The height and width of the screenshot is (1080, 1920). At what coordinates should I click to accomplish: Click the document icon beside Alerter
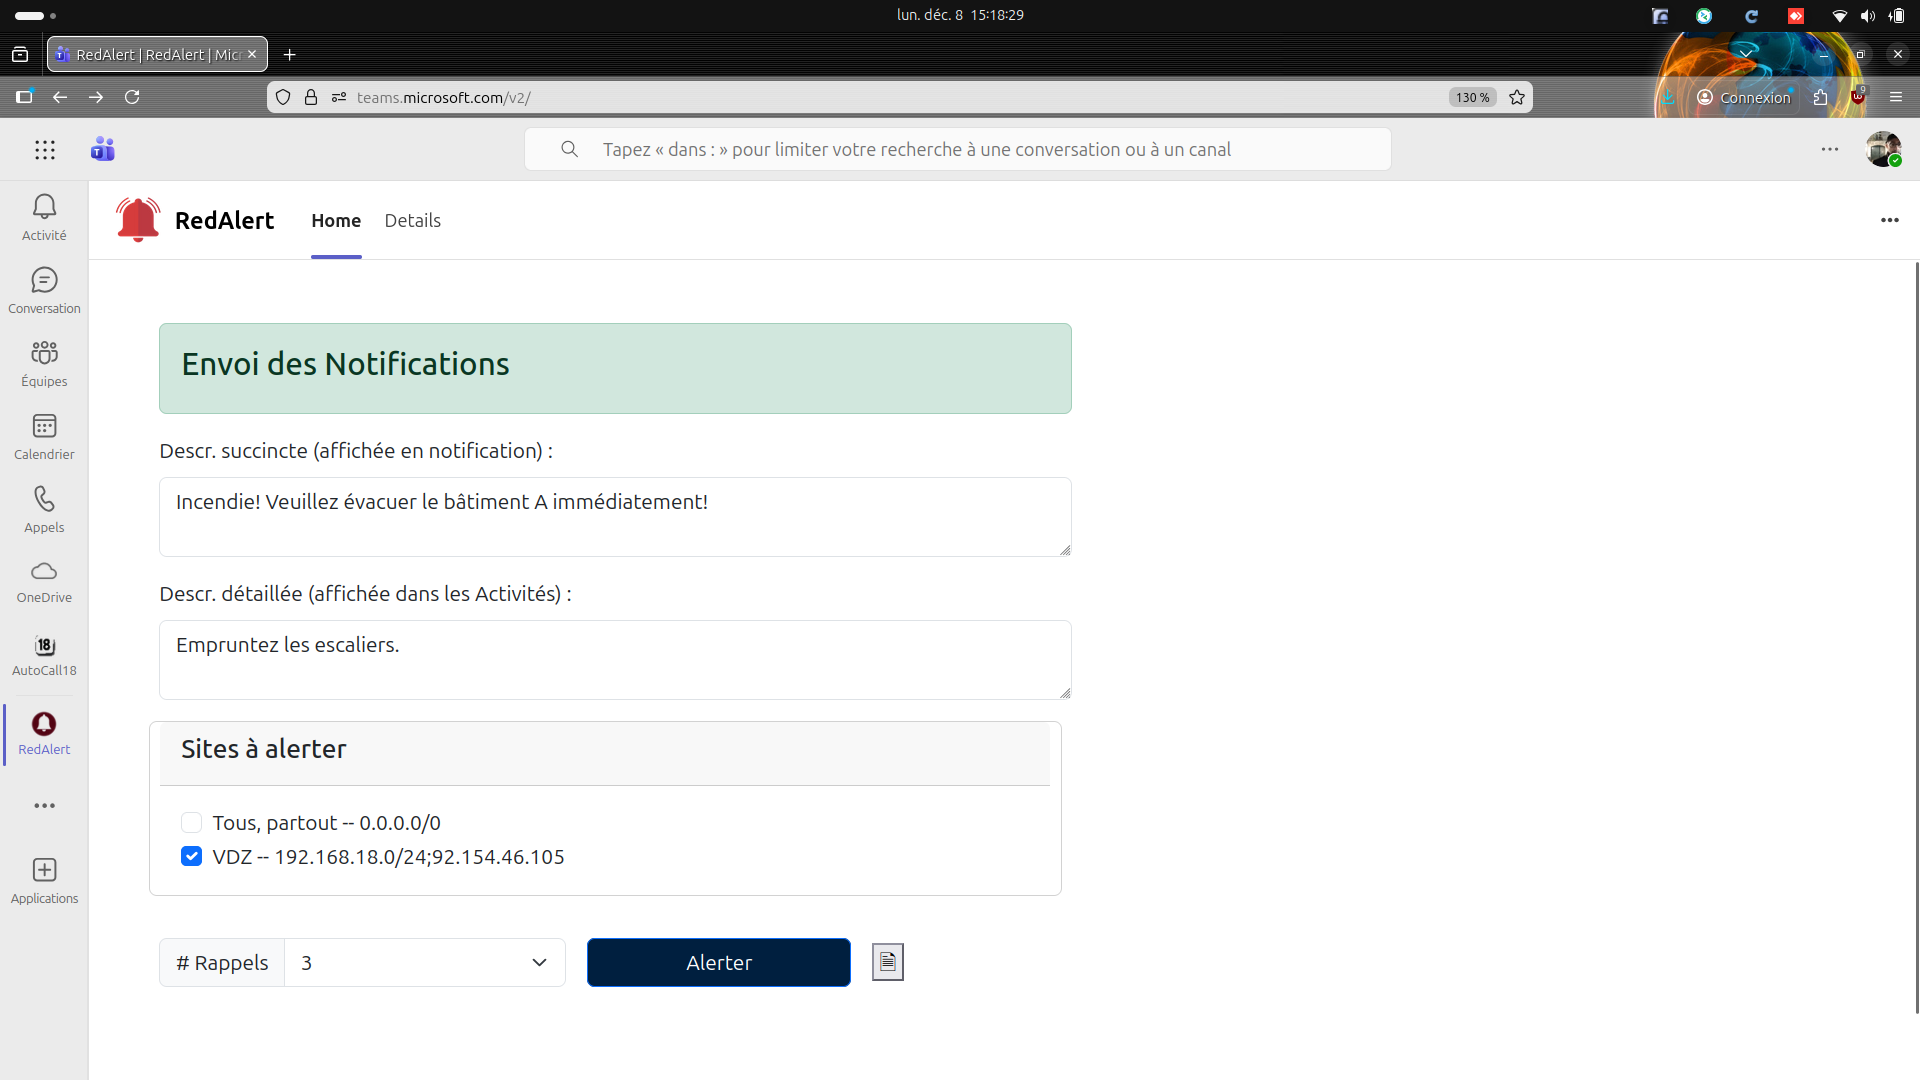click(888, 961)
